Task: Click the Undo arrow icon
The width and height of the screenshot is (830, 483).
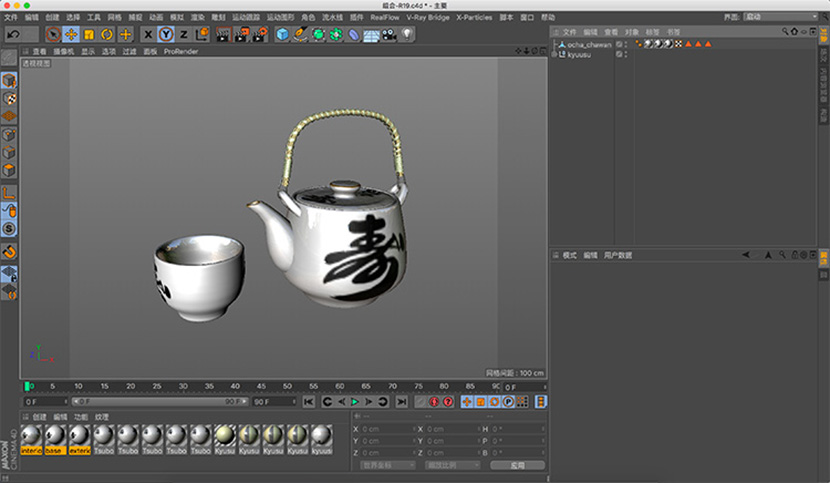Action: pyautogui.click(x=14, y=35)
